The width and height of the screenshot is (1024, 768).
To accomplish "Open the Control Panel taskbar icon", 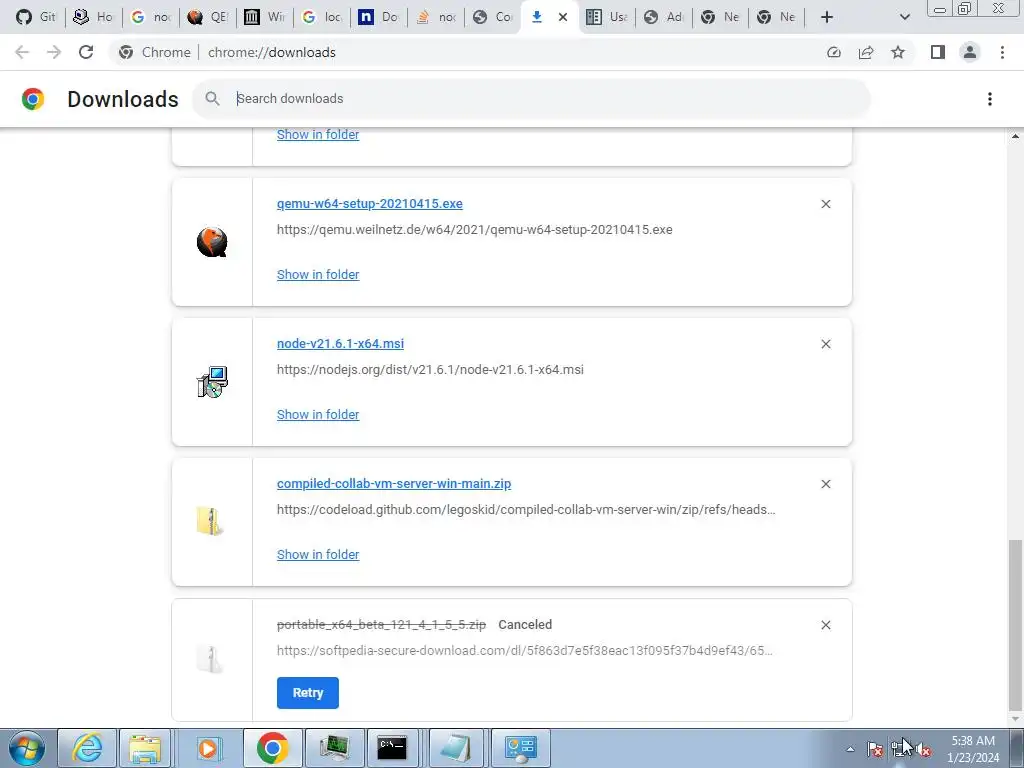I will point(520,748).
